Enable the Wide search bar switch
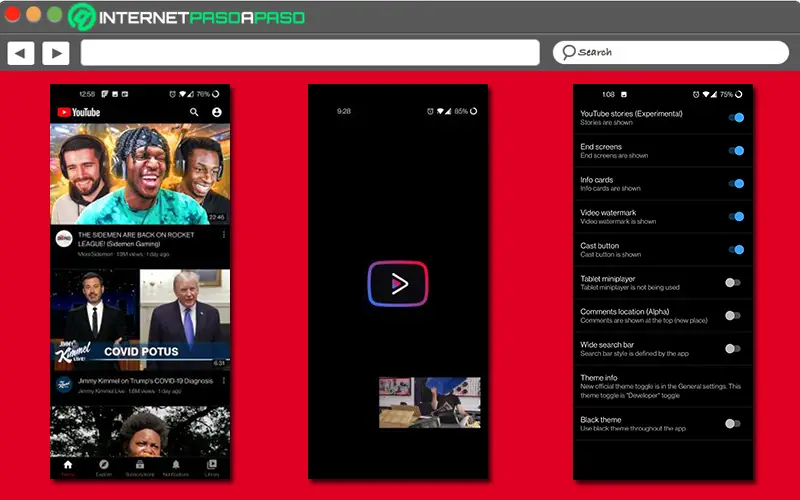This screenshot has height=500, width=800. [x=733, y=349]
